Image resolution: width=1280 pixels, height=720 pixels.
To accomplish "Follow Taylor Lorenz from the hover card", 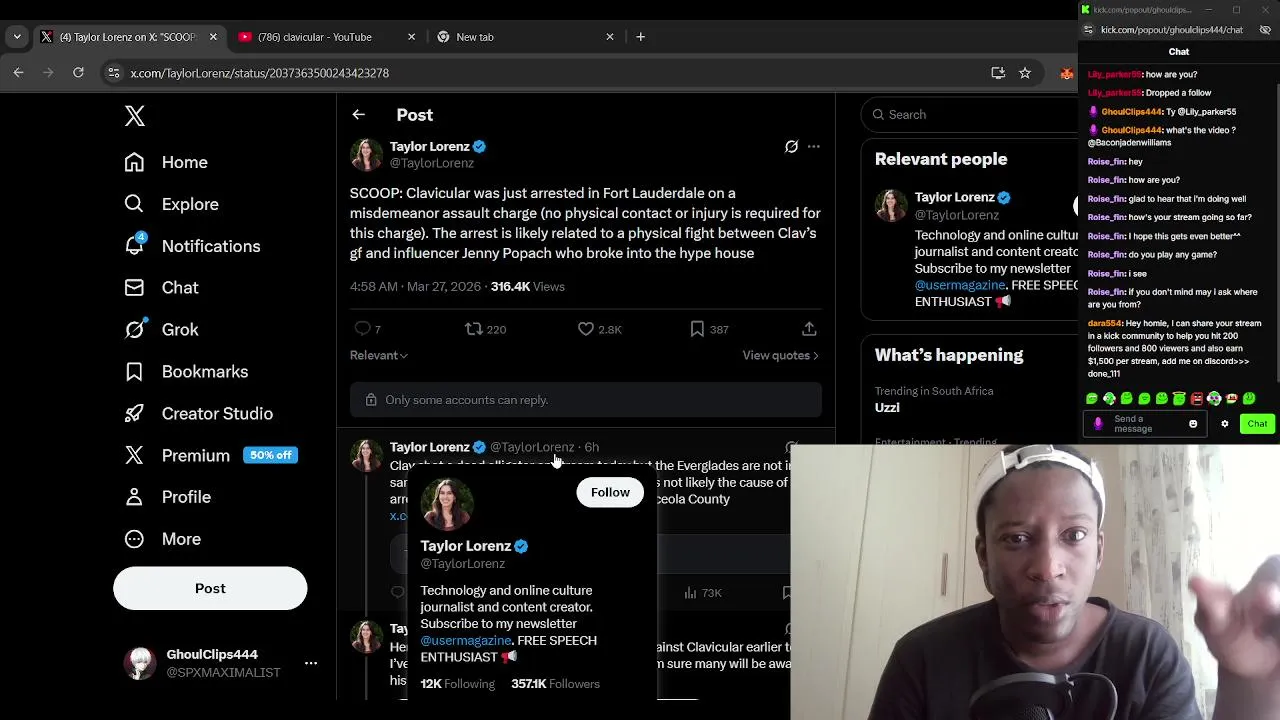I will (610, 492).
